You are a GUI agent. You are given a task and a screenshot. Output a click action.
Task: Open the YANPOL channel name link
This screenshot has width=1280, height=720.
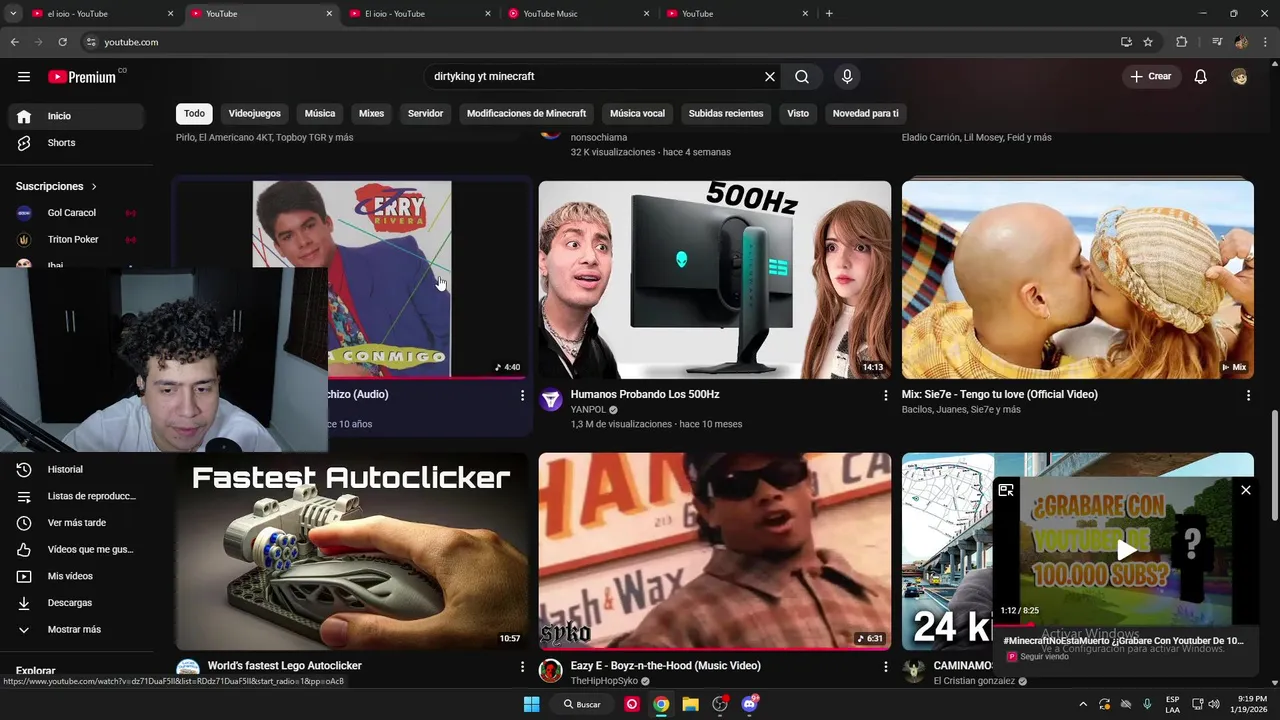(588, 410)
